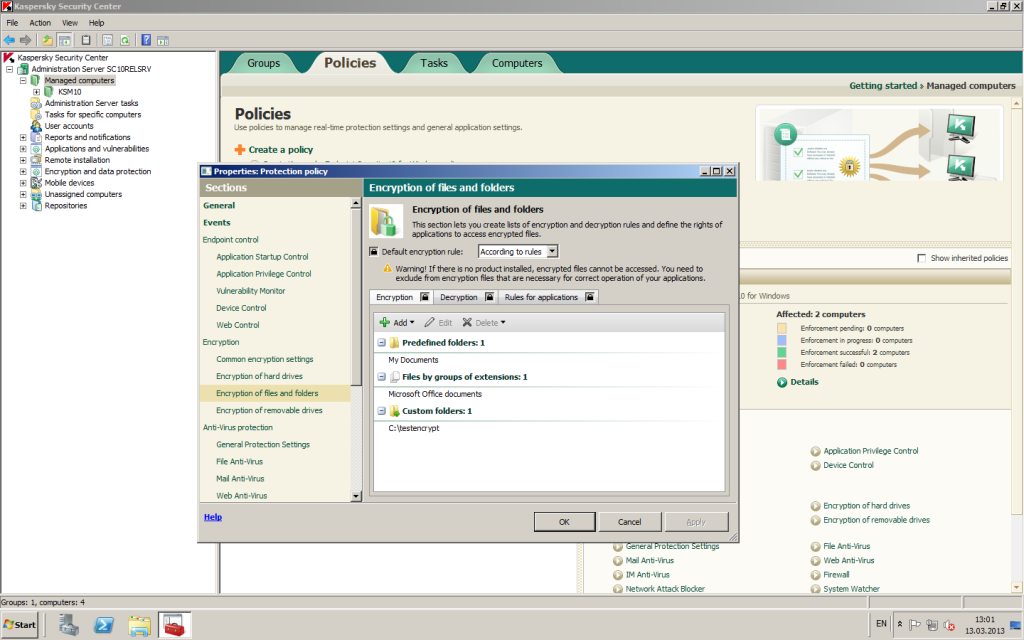
Task: Click the Edit pencil icon in rules toolbar
Action: [x=429, y=323]
